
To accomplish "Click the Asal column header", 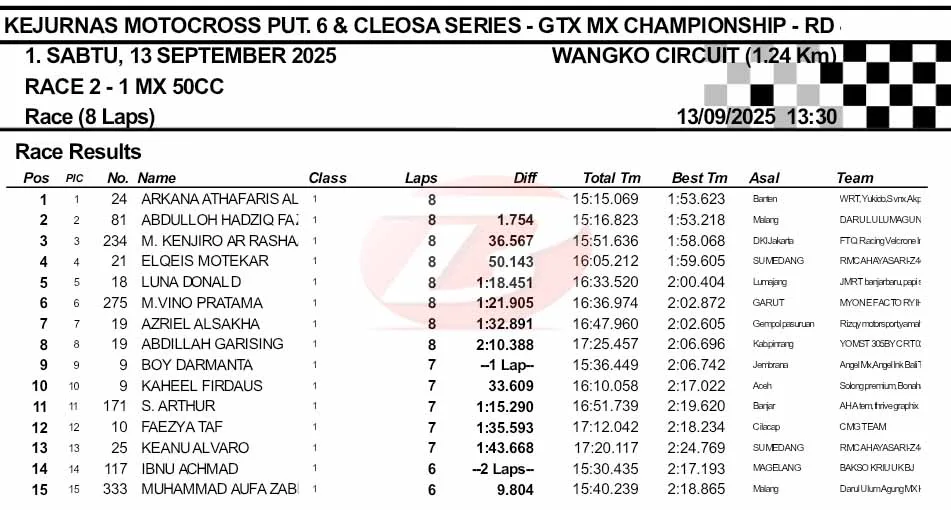I will click(x=764, y=178).
